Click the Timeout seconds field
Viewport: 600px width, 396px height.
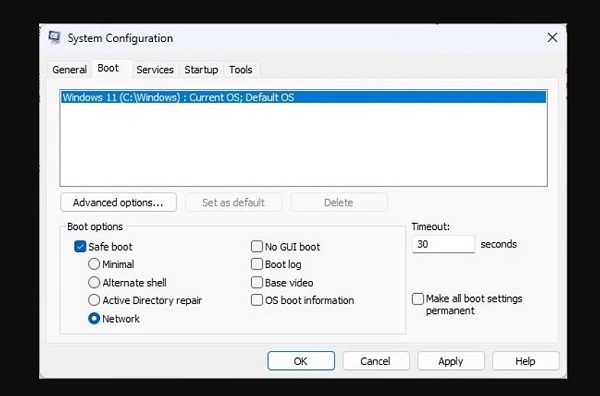point(443,244)
